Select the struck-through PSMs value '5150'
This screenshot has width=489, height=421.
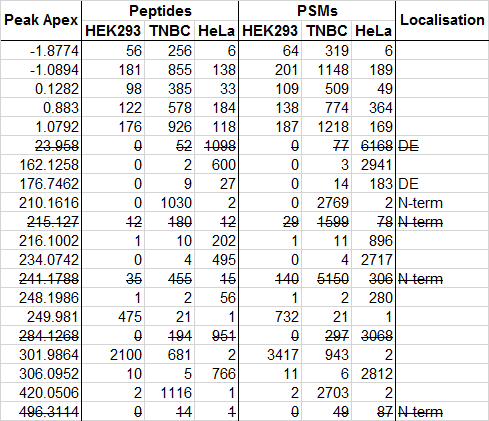(x=327, y=279)
